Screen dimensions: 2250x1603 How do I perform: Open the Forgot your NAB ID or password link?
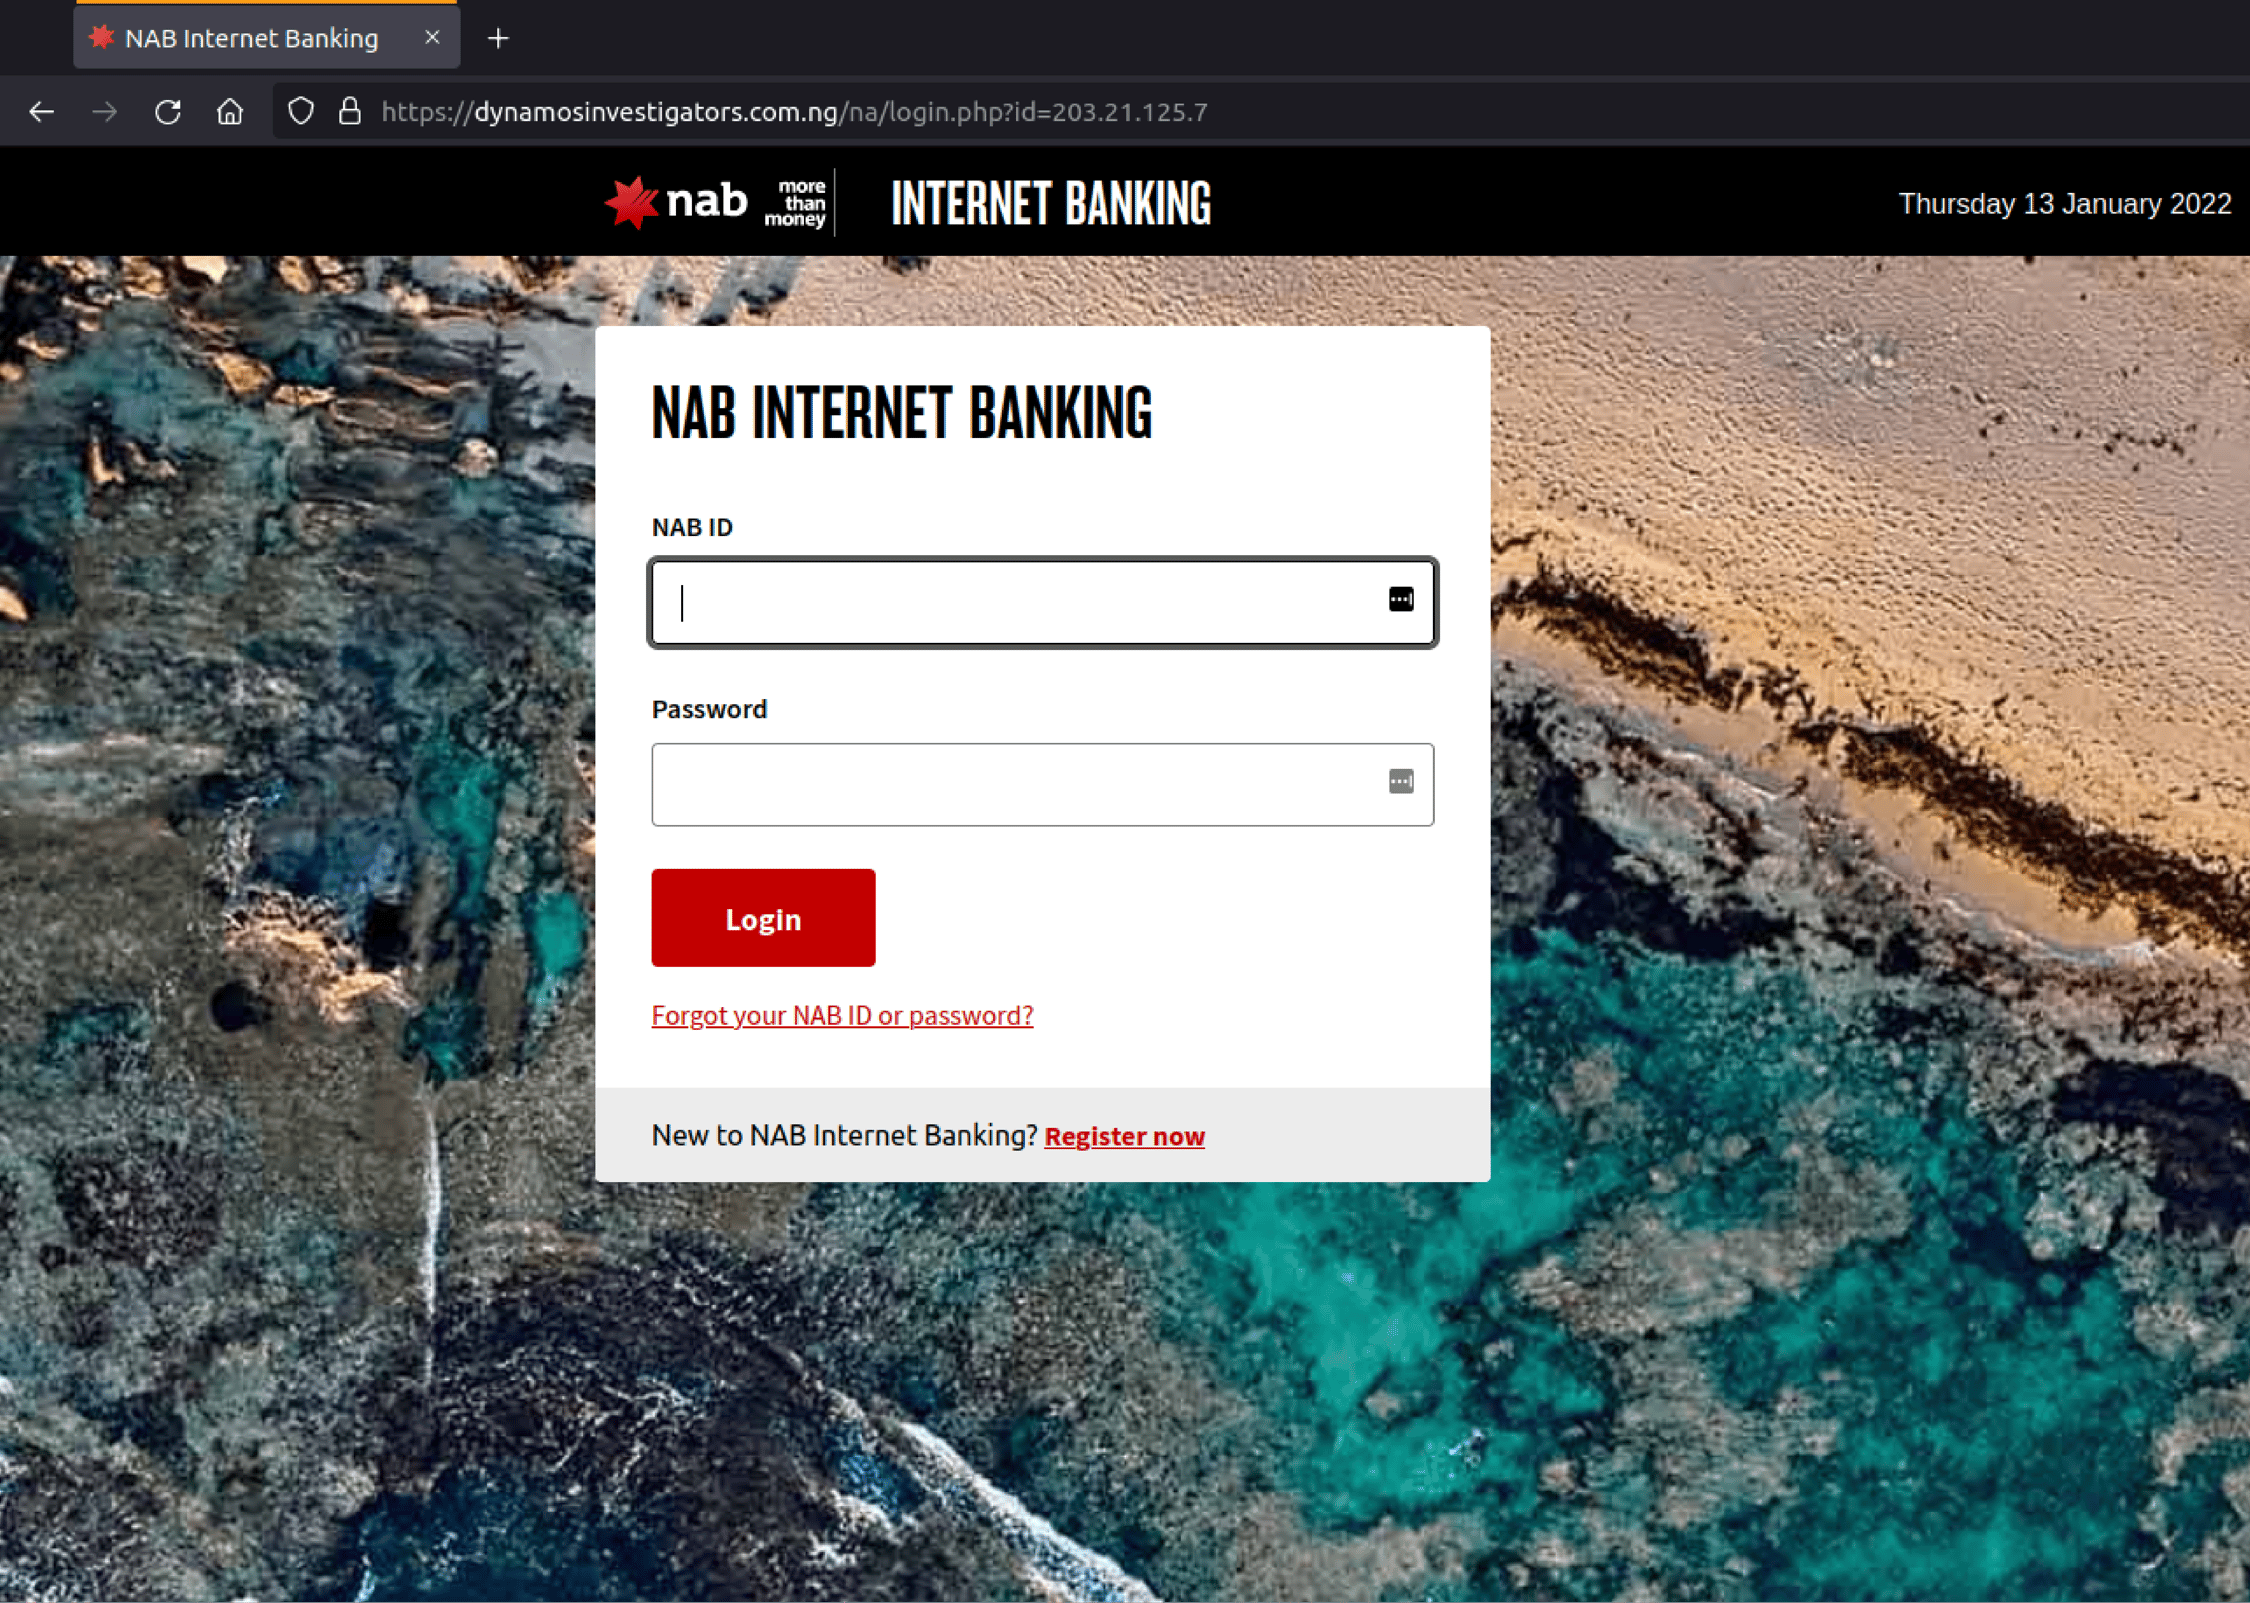click(x=842, y=1015)
